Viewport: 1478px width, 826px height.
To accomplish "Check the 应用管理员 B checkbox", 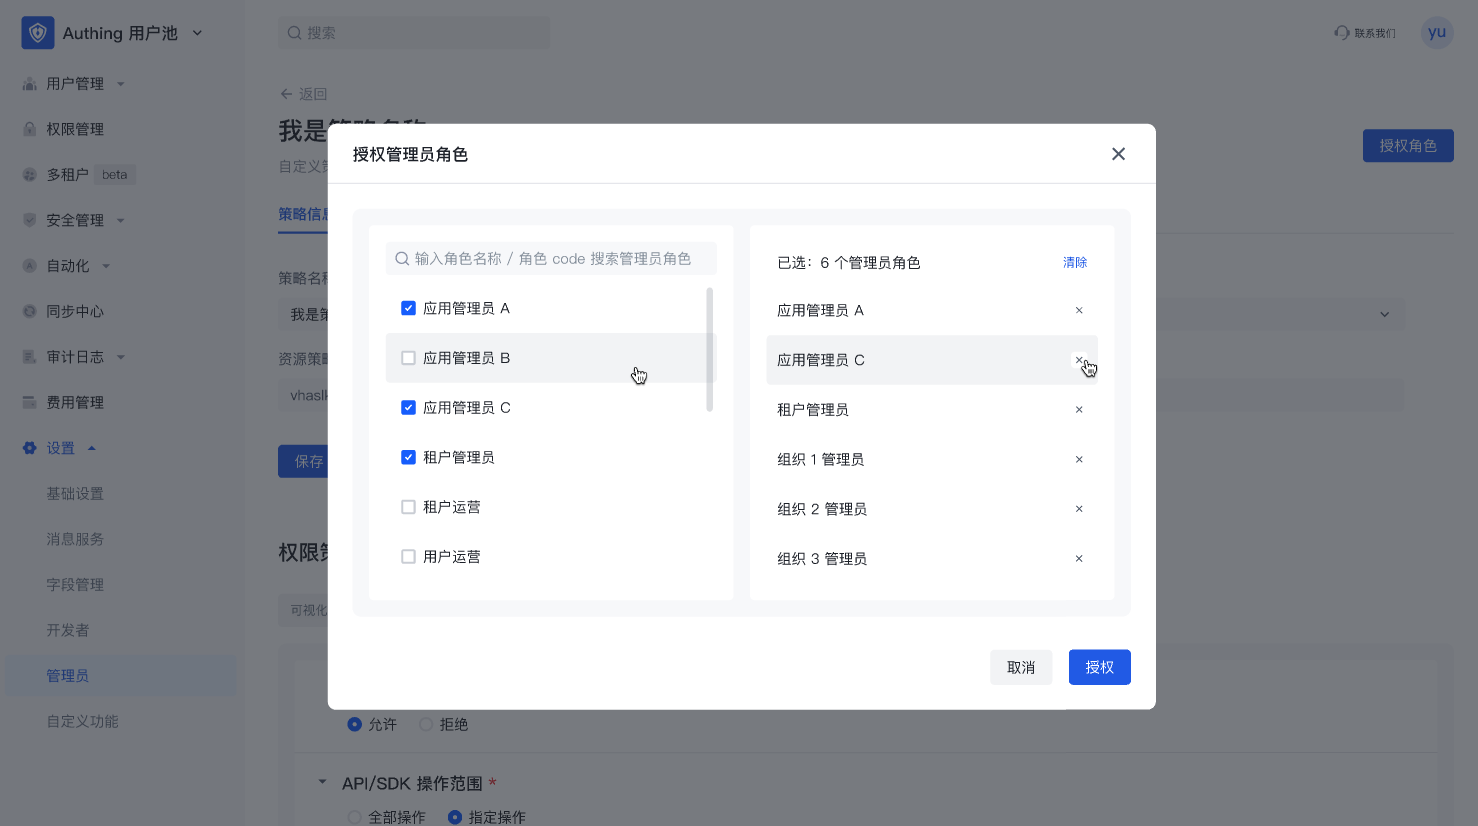I will [408, 357].
